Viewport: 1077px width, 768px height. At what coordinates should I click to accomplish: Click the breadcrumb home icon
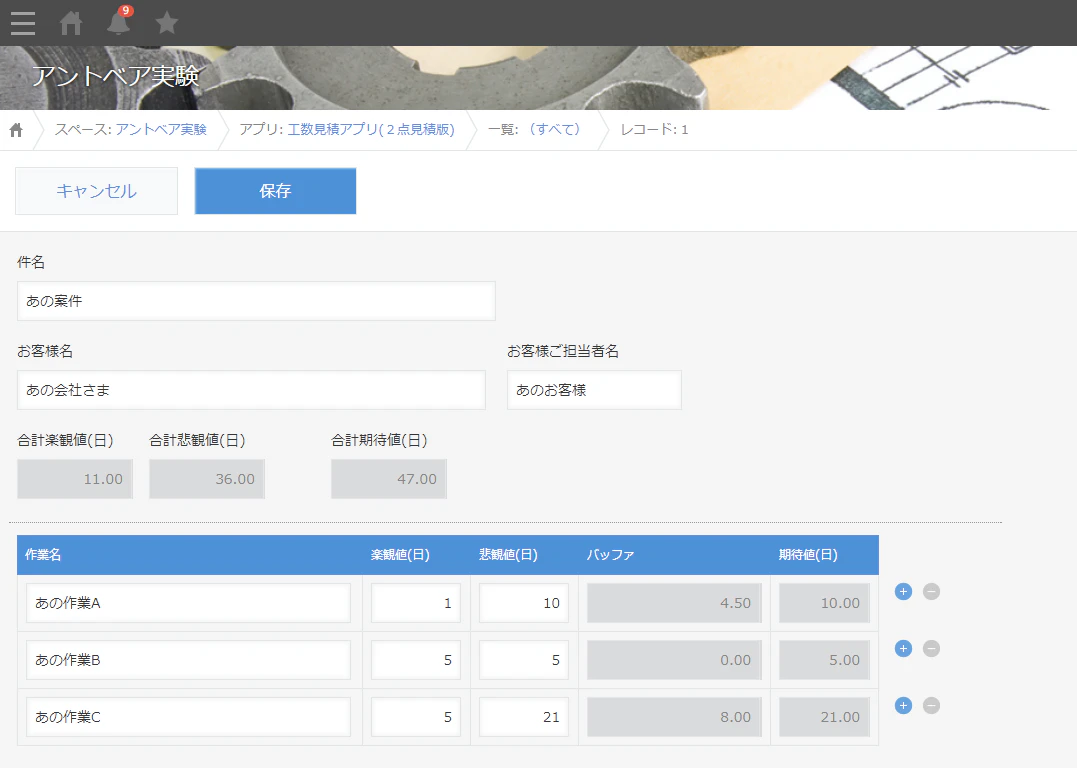(x=16, y=130)
